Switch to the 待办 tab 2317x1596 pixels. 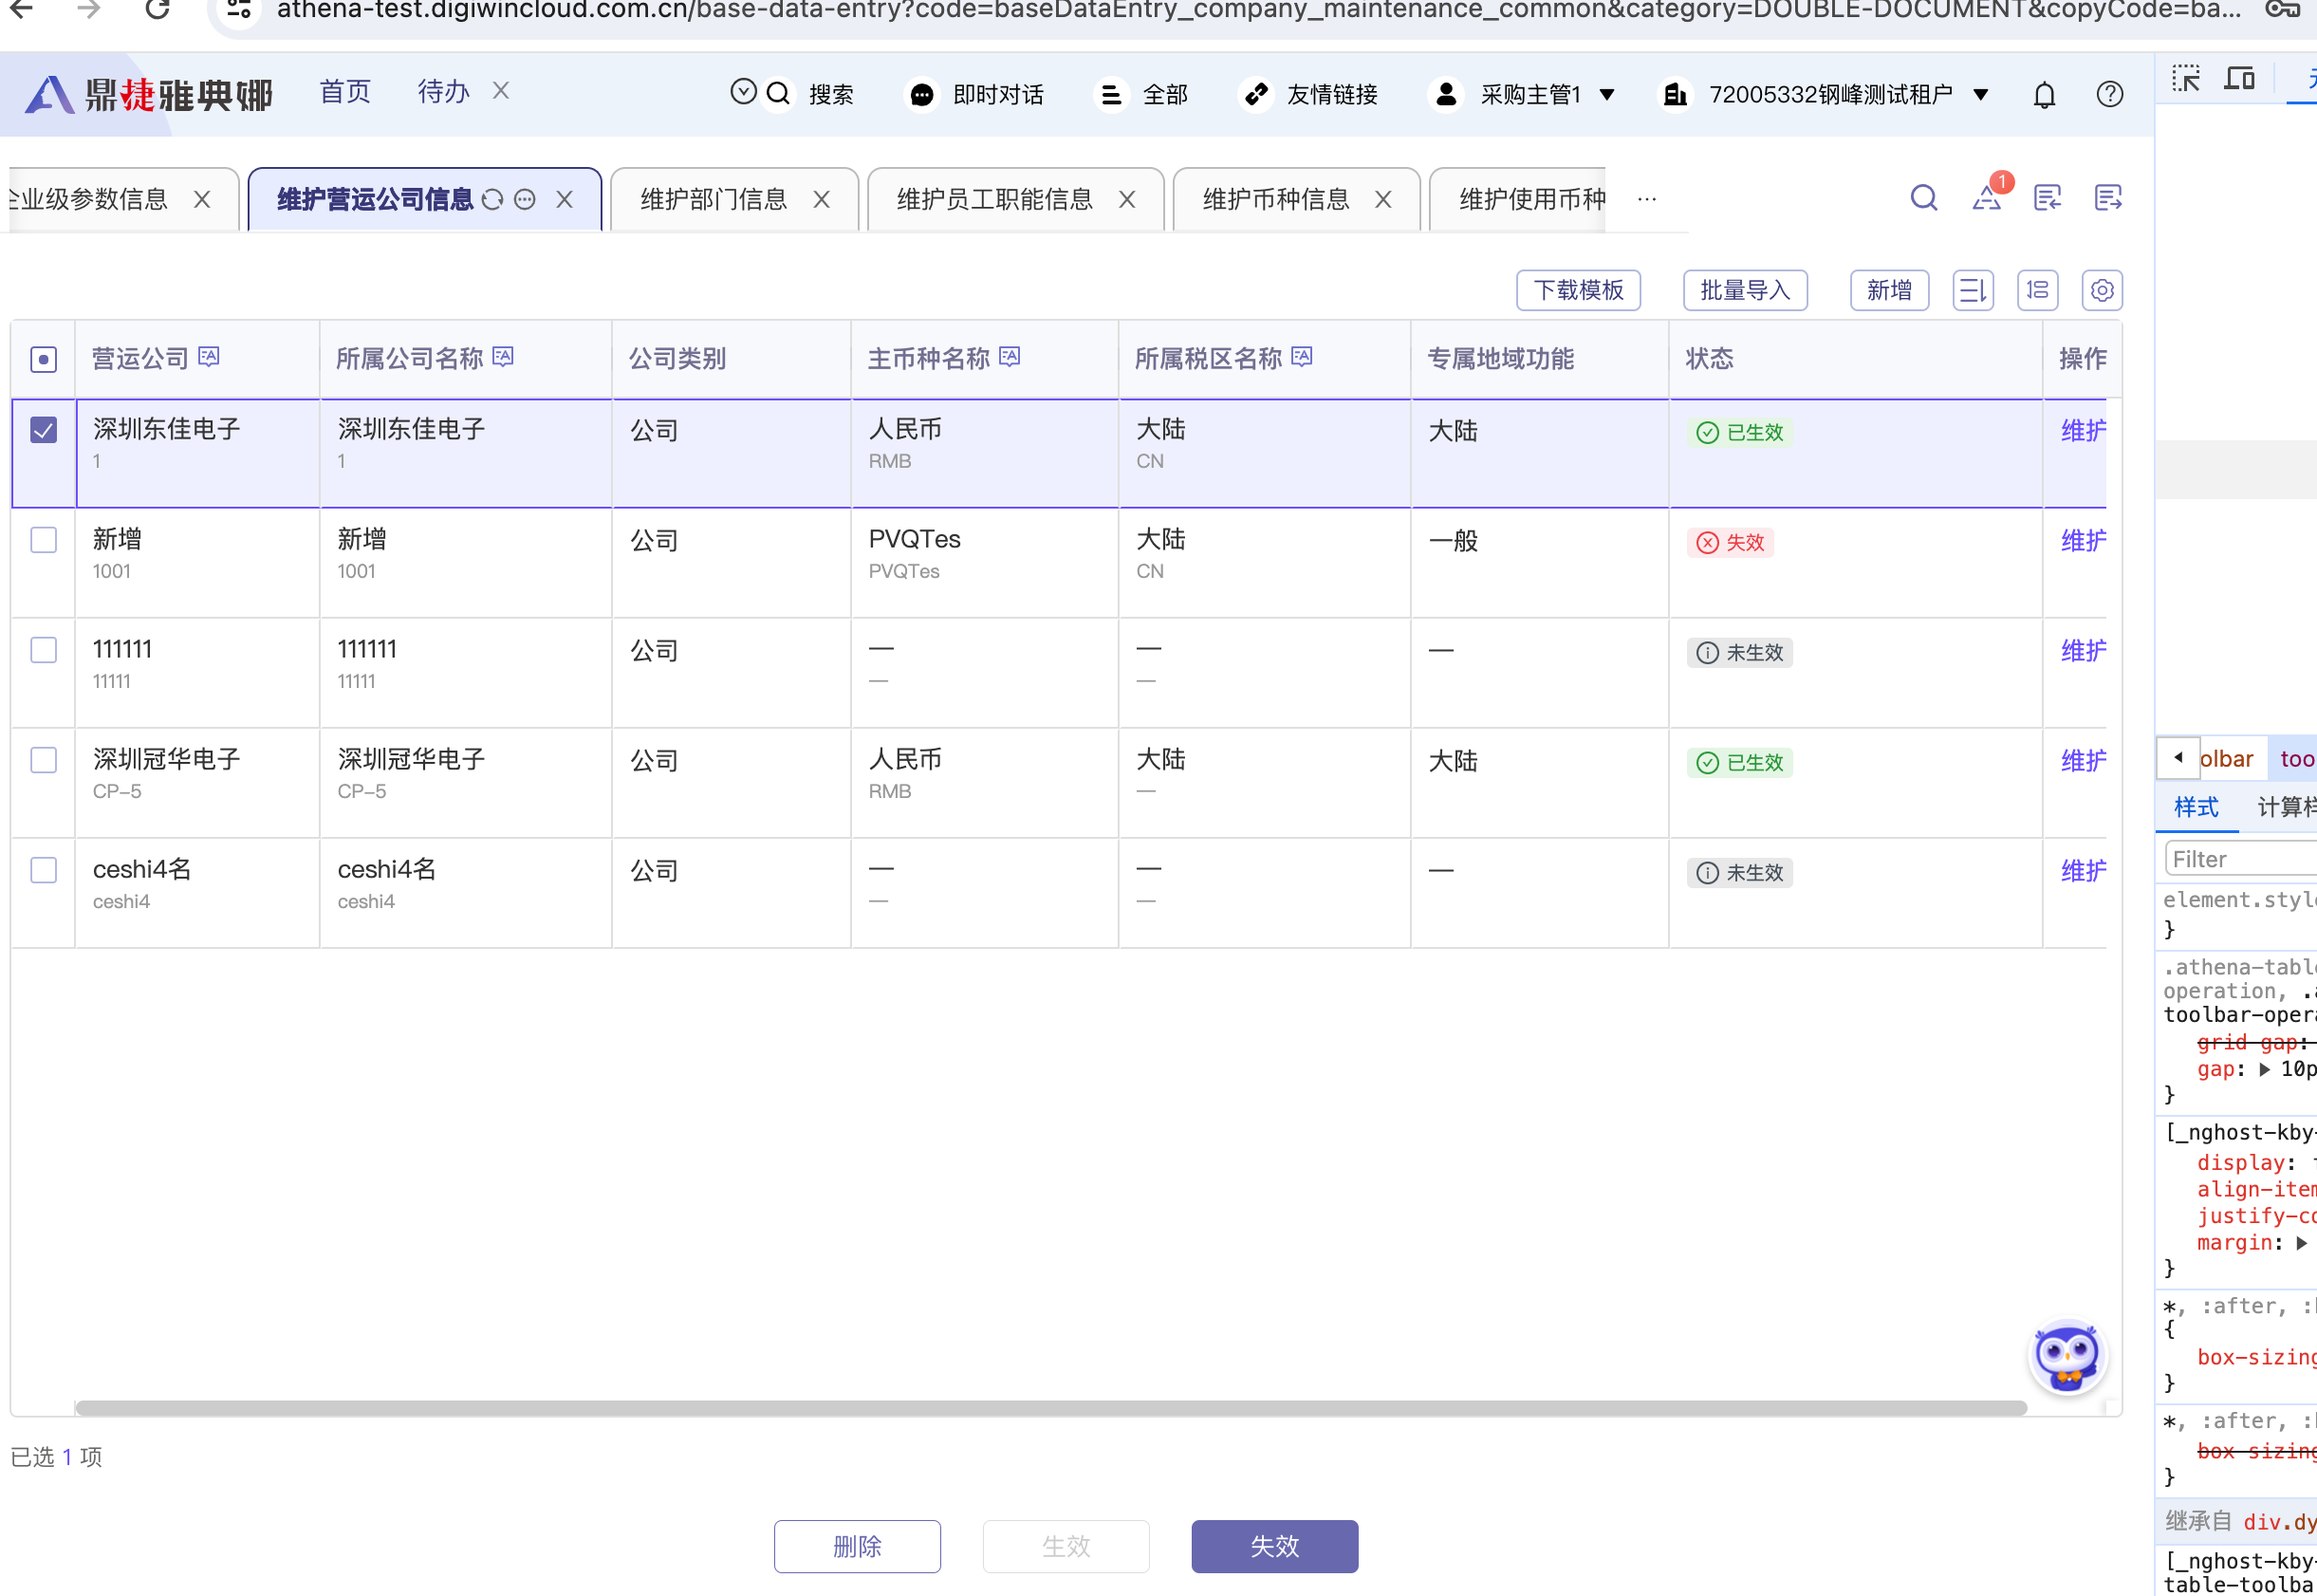coord(443,91)
